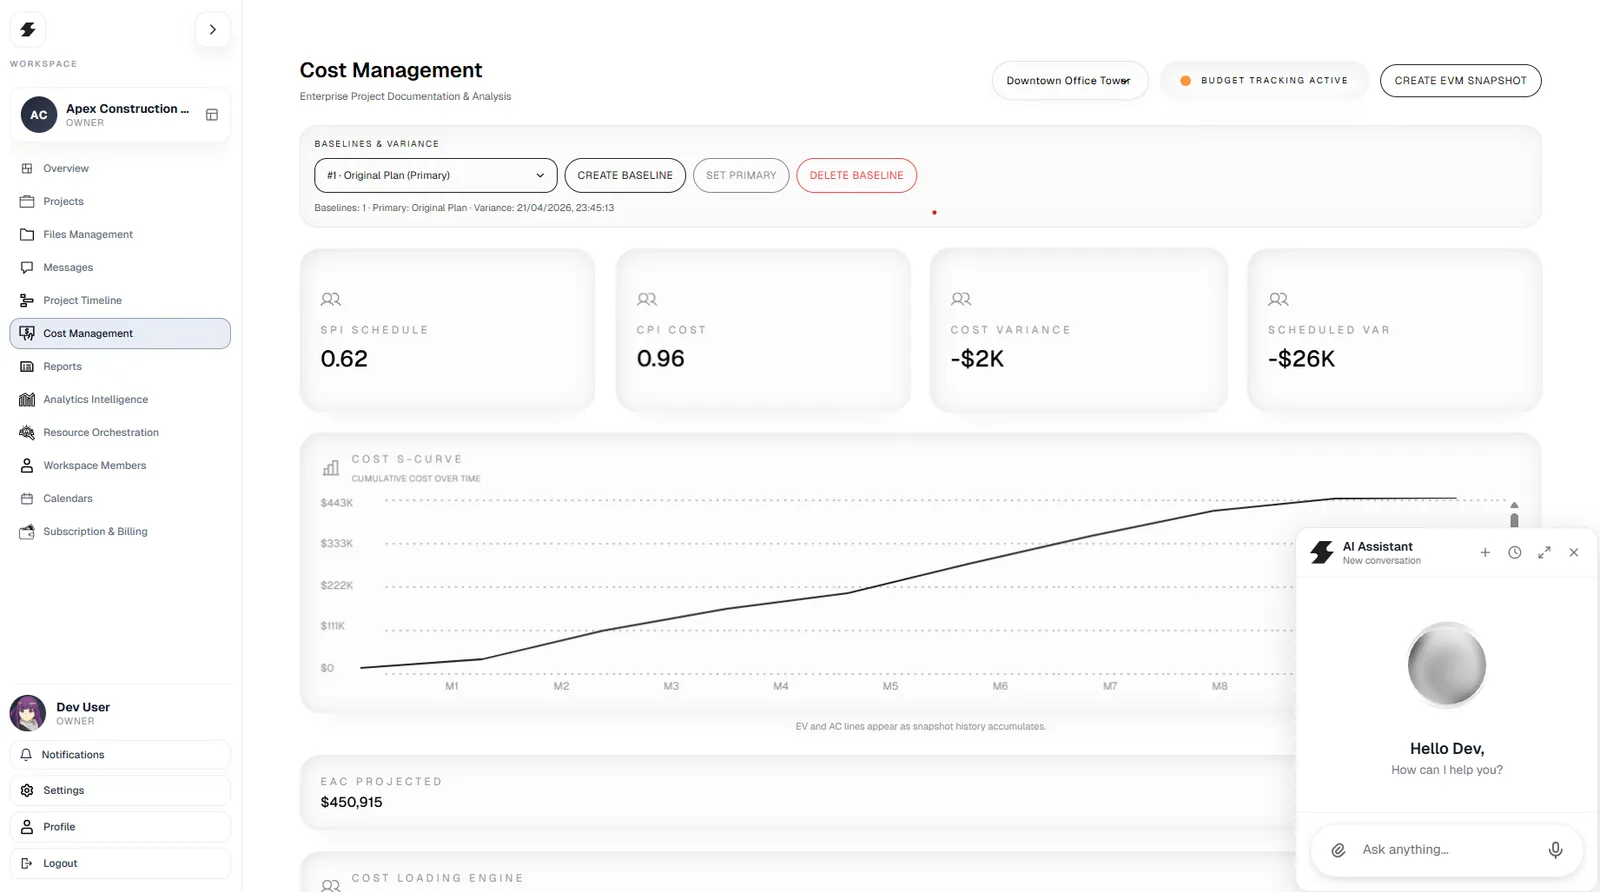Click the Settings gear icon
The image size is (1600, 892).
27,790
